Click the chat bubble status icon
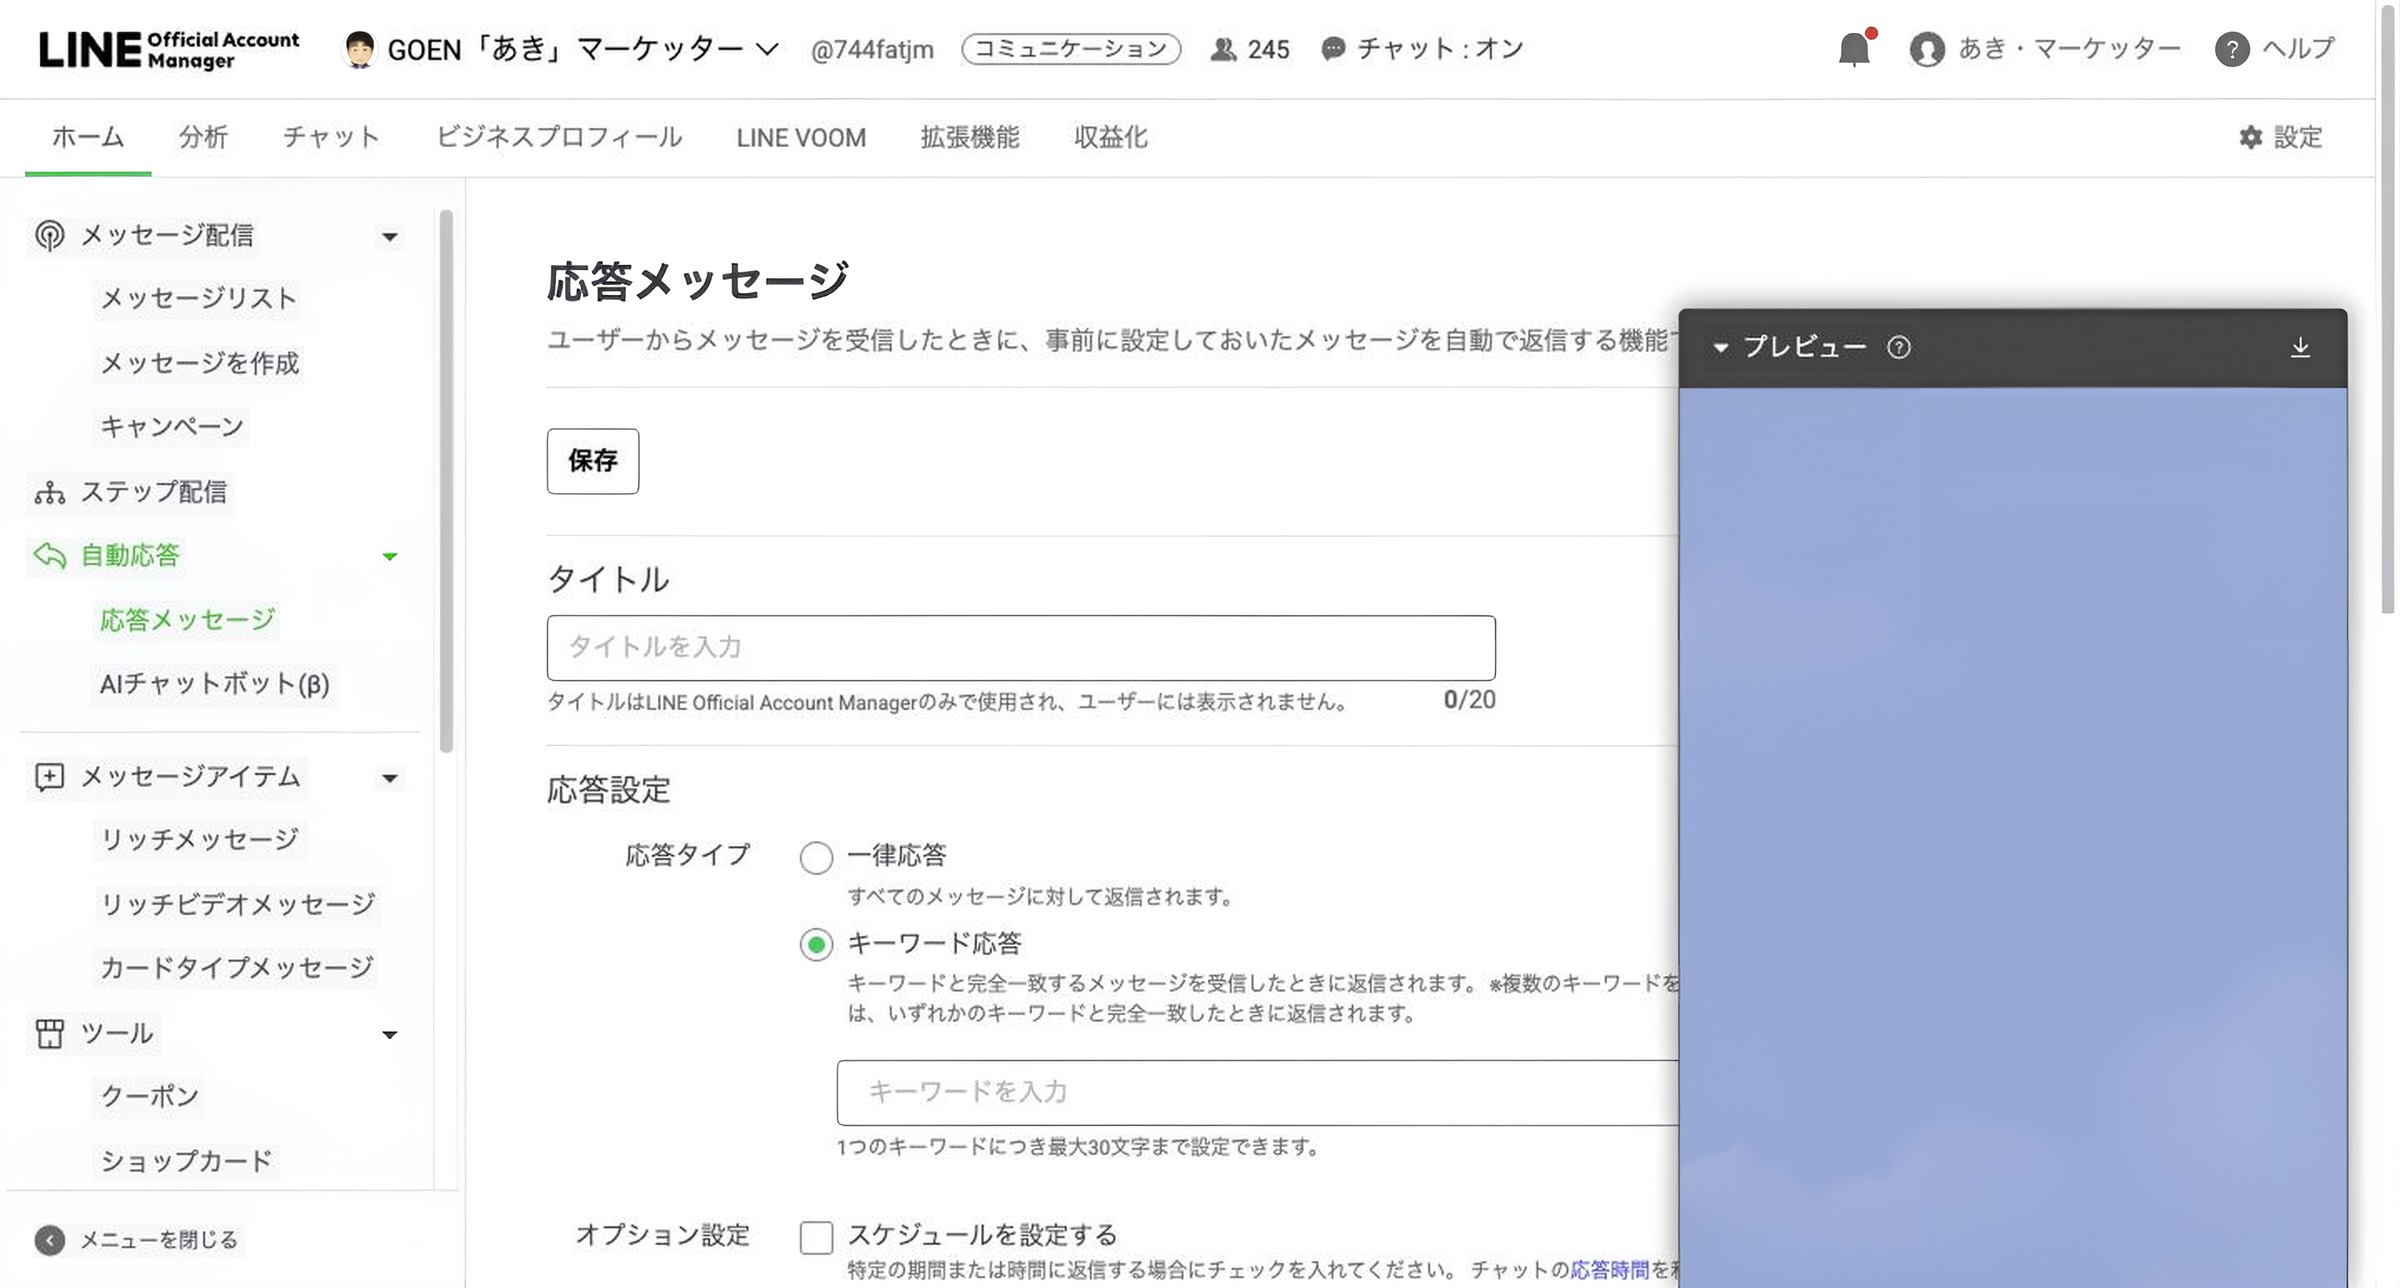Viewport: 2400px width, 1288px height. pyautogui.click(x=1333, y=49)
